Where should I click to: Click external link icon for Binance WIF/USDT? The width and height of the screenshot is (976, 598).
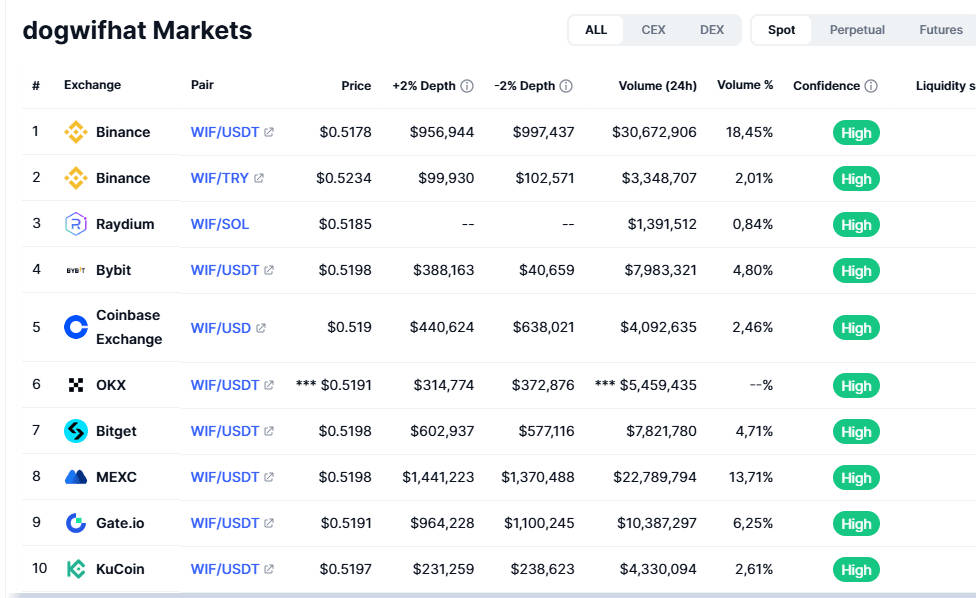pyautogui.click(x=269, y=132)
